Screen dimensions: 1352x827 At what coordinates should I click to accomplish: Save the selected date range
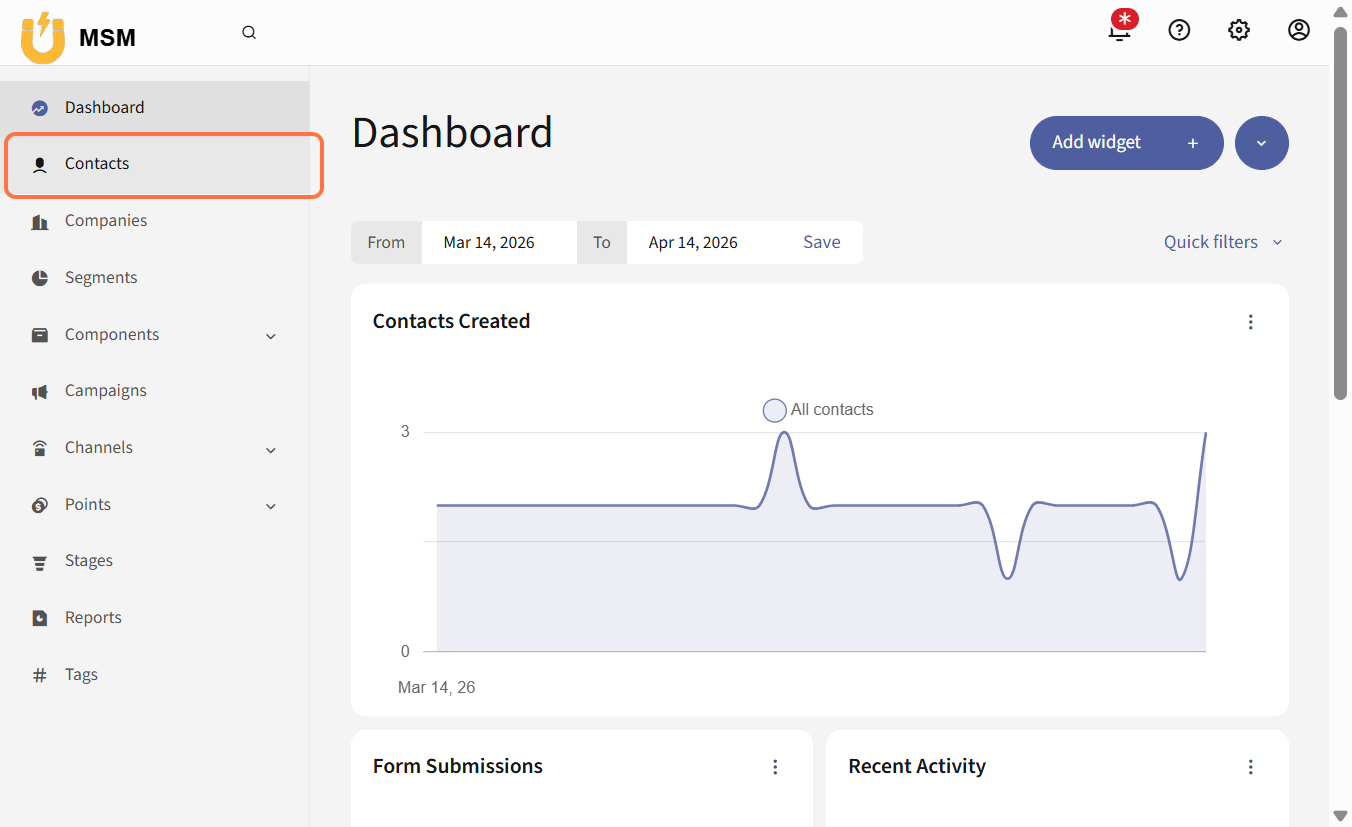821,242
